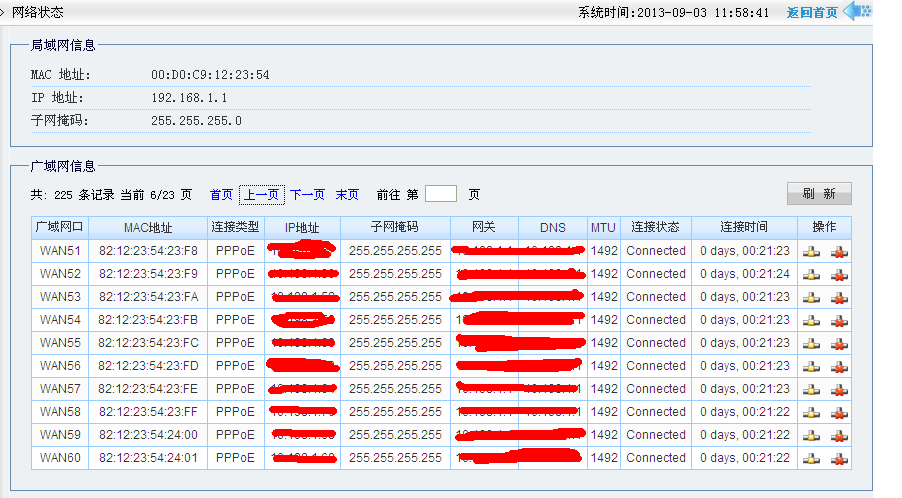Jump to 末页 last page link

pos(347,195)
